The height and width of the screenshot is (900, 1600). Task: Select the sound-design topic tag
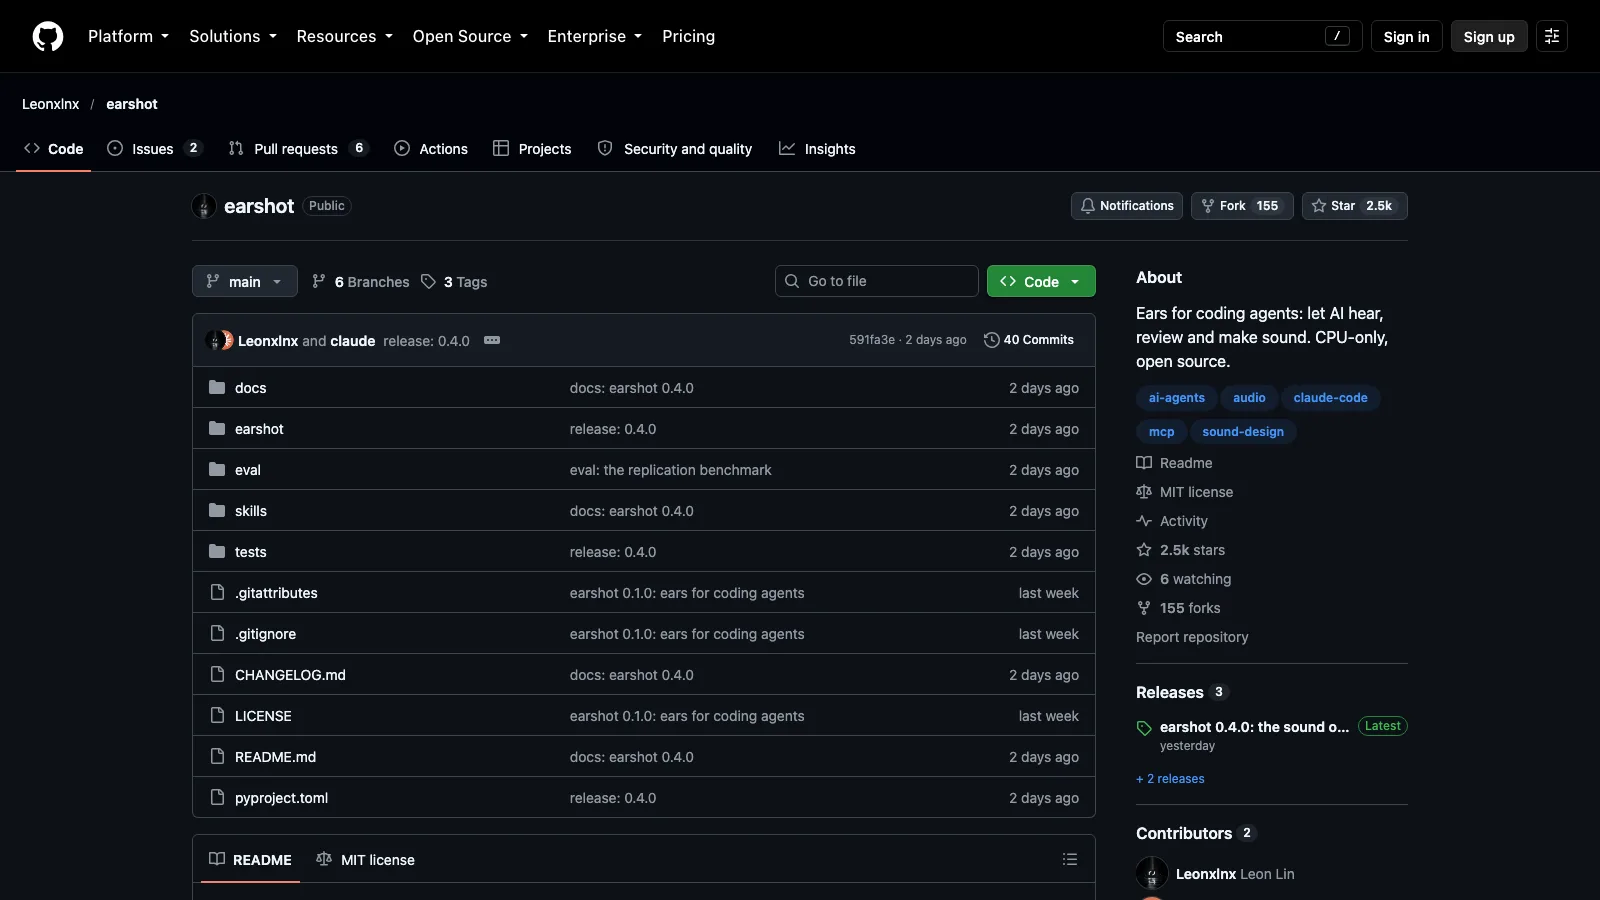[x=1243, y=432]
